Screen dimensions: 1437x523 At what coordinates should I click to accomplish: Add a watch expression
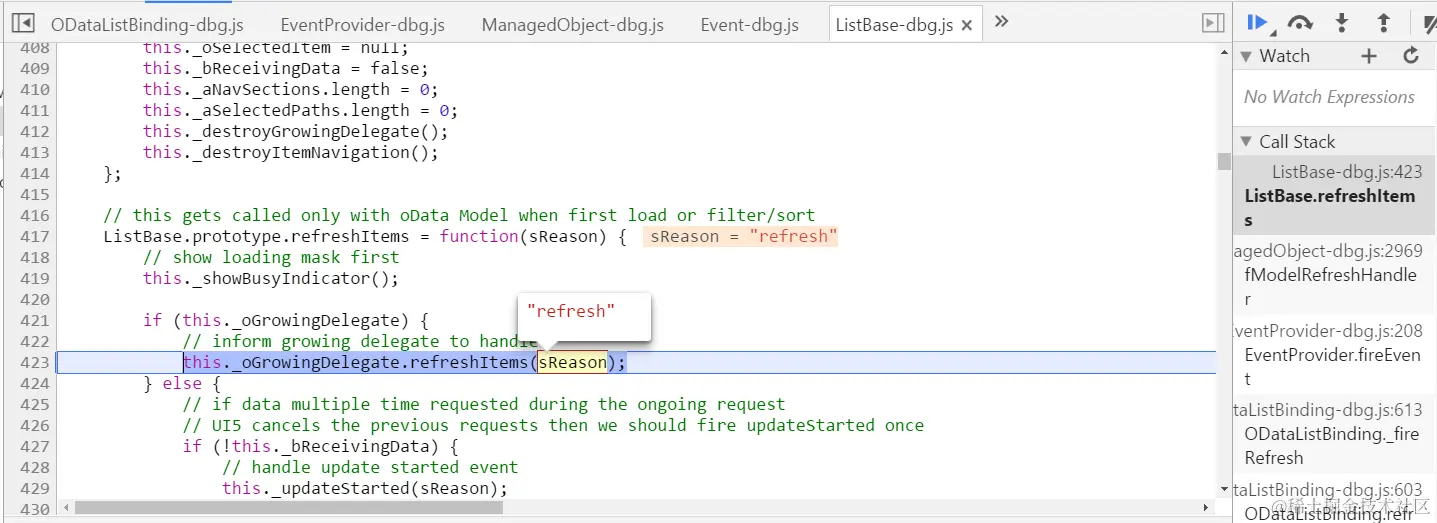[x=1369, y=56]
